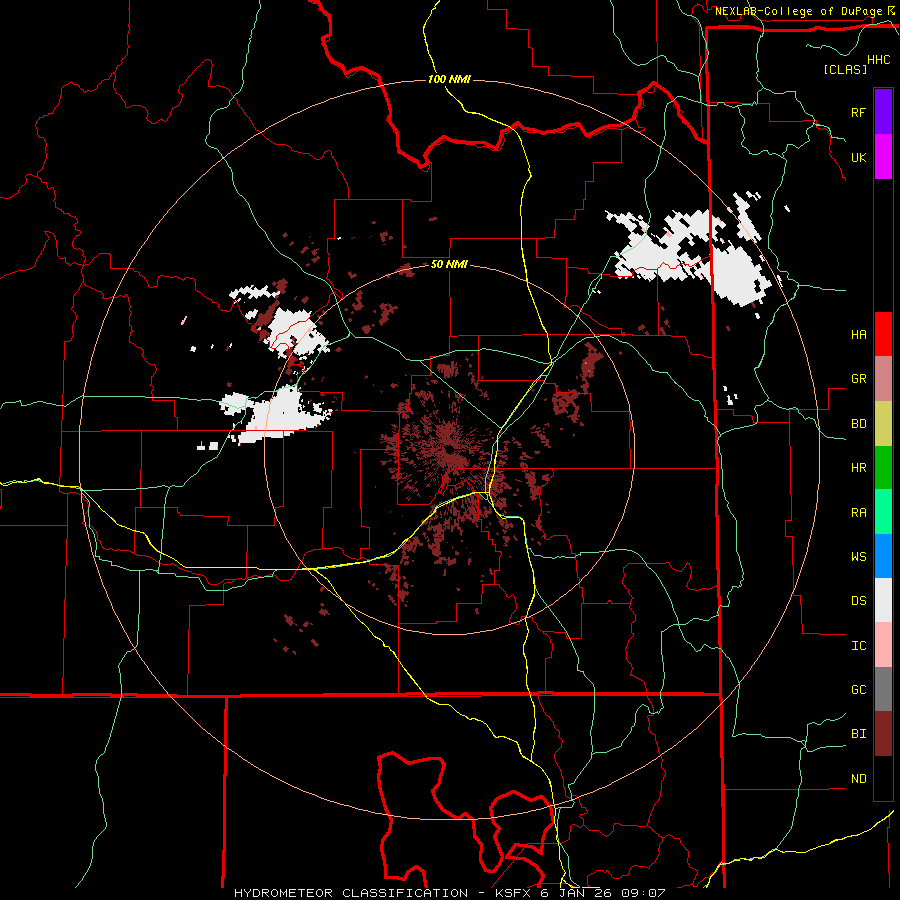The width and height of the screenshot is (900, 900).
Task: Click the 'HR' legend label
Action: (x=858, y=468)
